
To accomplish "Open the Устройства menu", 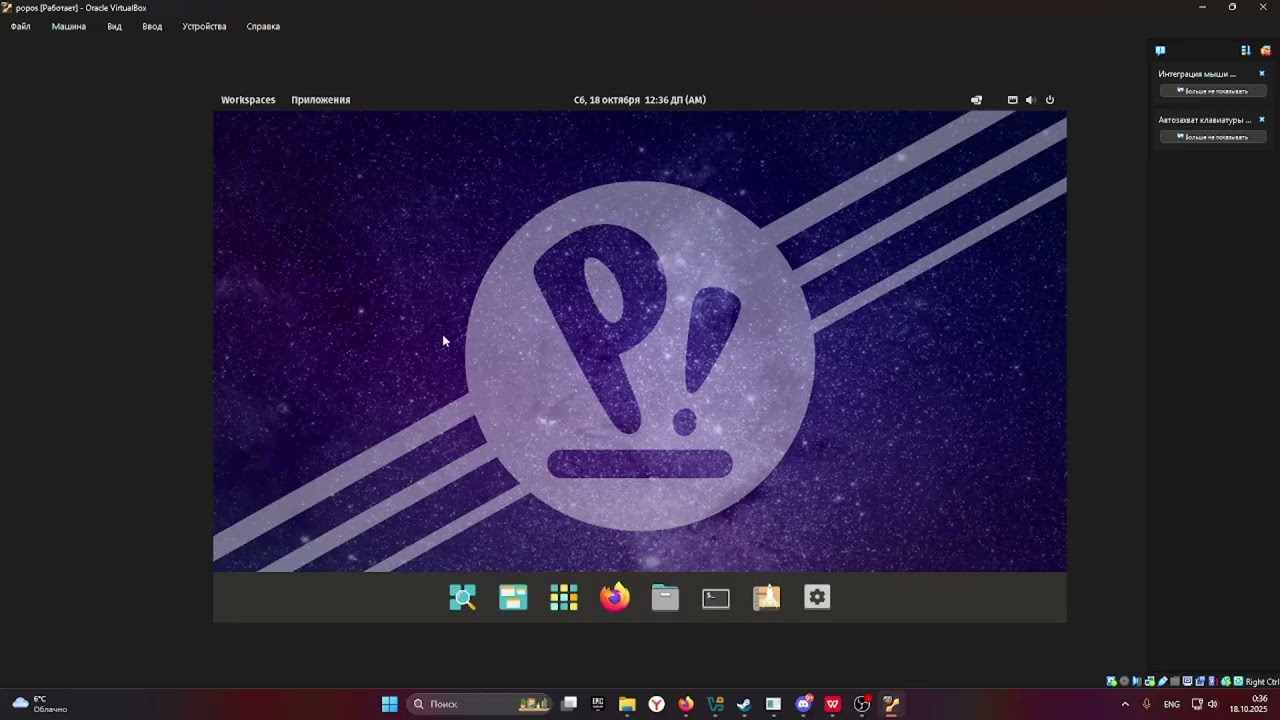I will [204, 27].
